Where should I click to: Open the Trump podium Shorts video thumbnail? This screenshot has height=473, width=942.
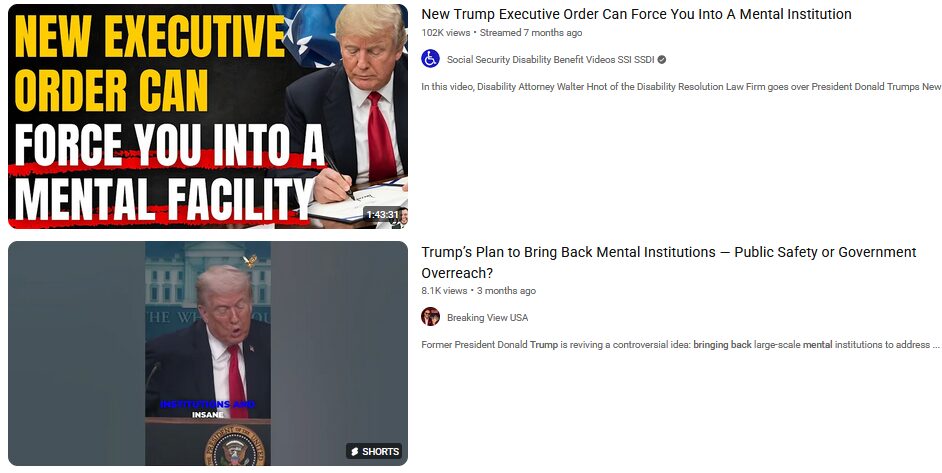click(x=208, y=353)
